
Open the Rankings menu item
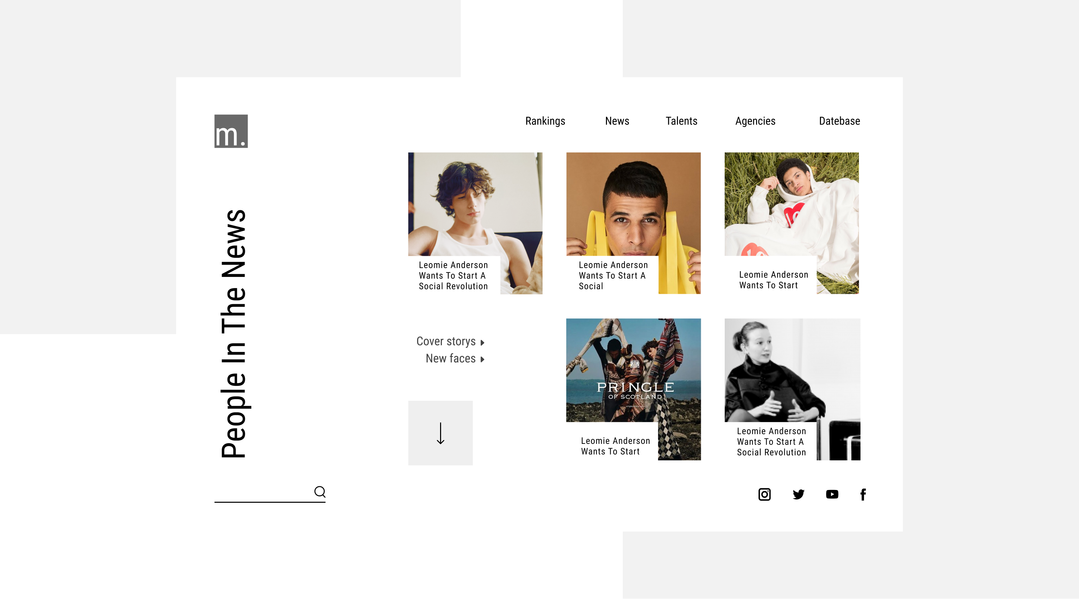pyautogui.click(x=545, y=120)
